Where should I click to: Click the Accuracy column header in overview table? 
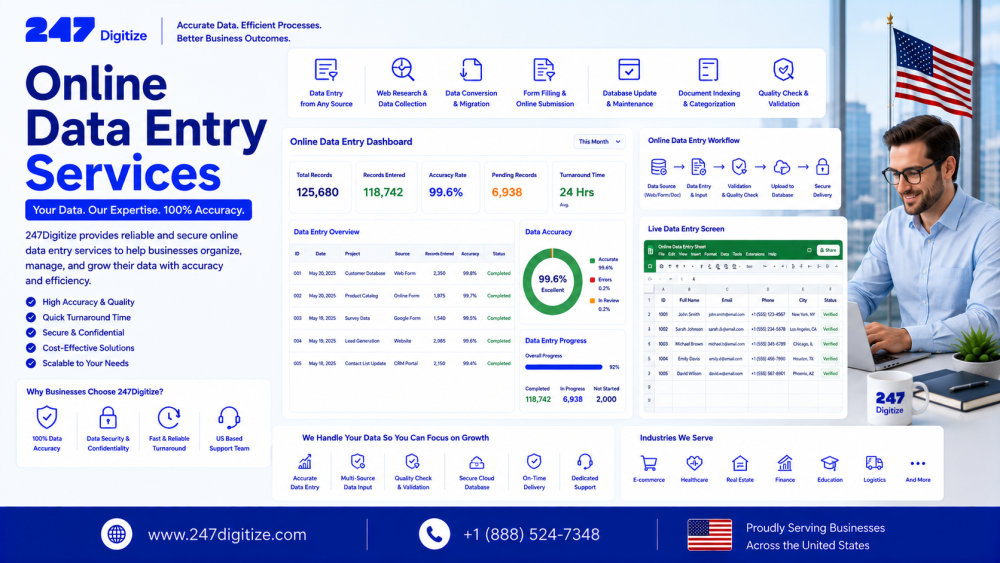tap(470, 254)
